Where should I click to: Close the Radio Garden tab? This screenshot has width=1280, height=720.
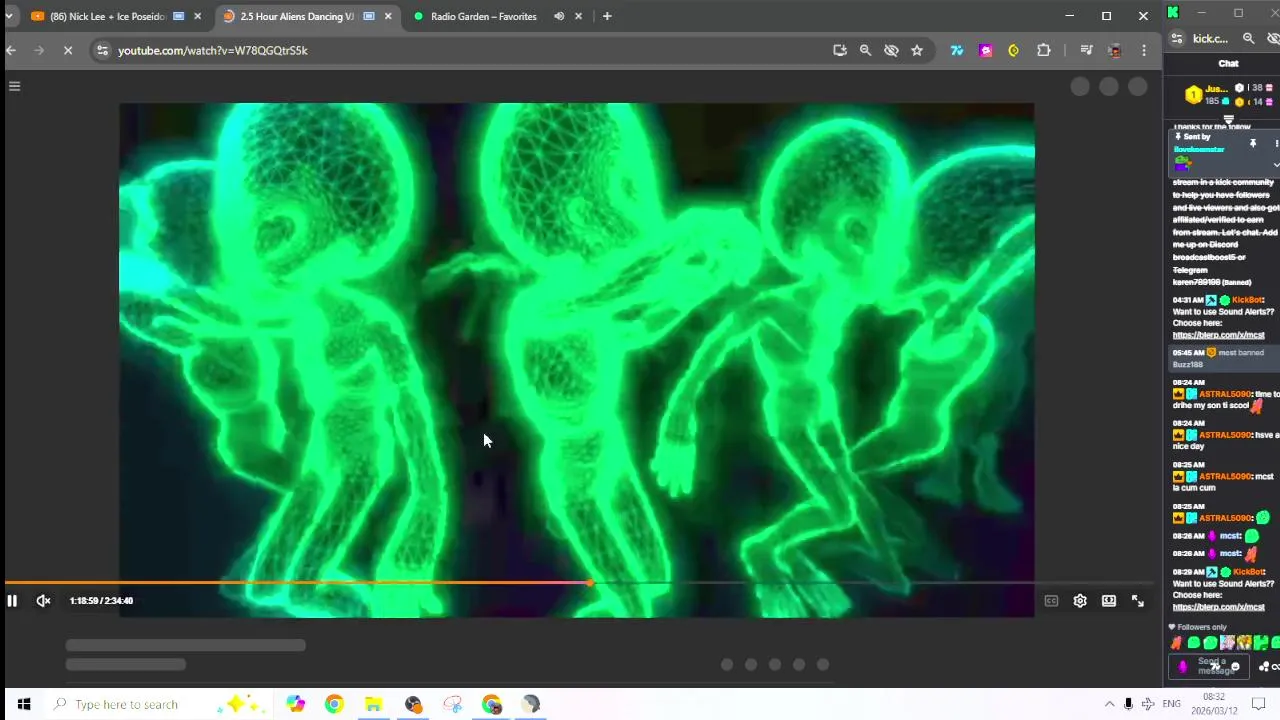pyautogui.click(x=579, y=16)
